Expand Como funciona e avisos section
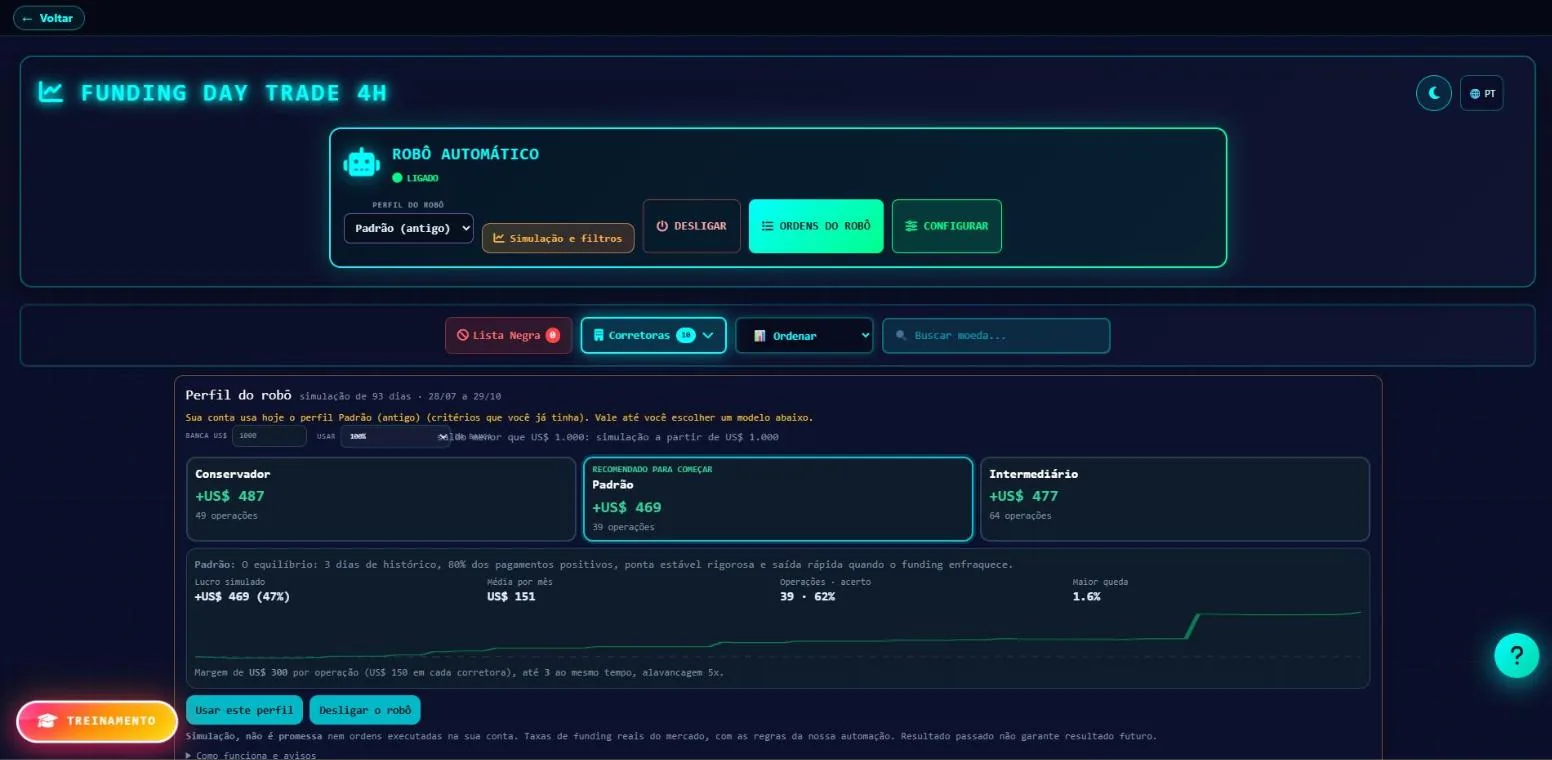 (x=251, y=755)
